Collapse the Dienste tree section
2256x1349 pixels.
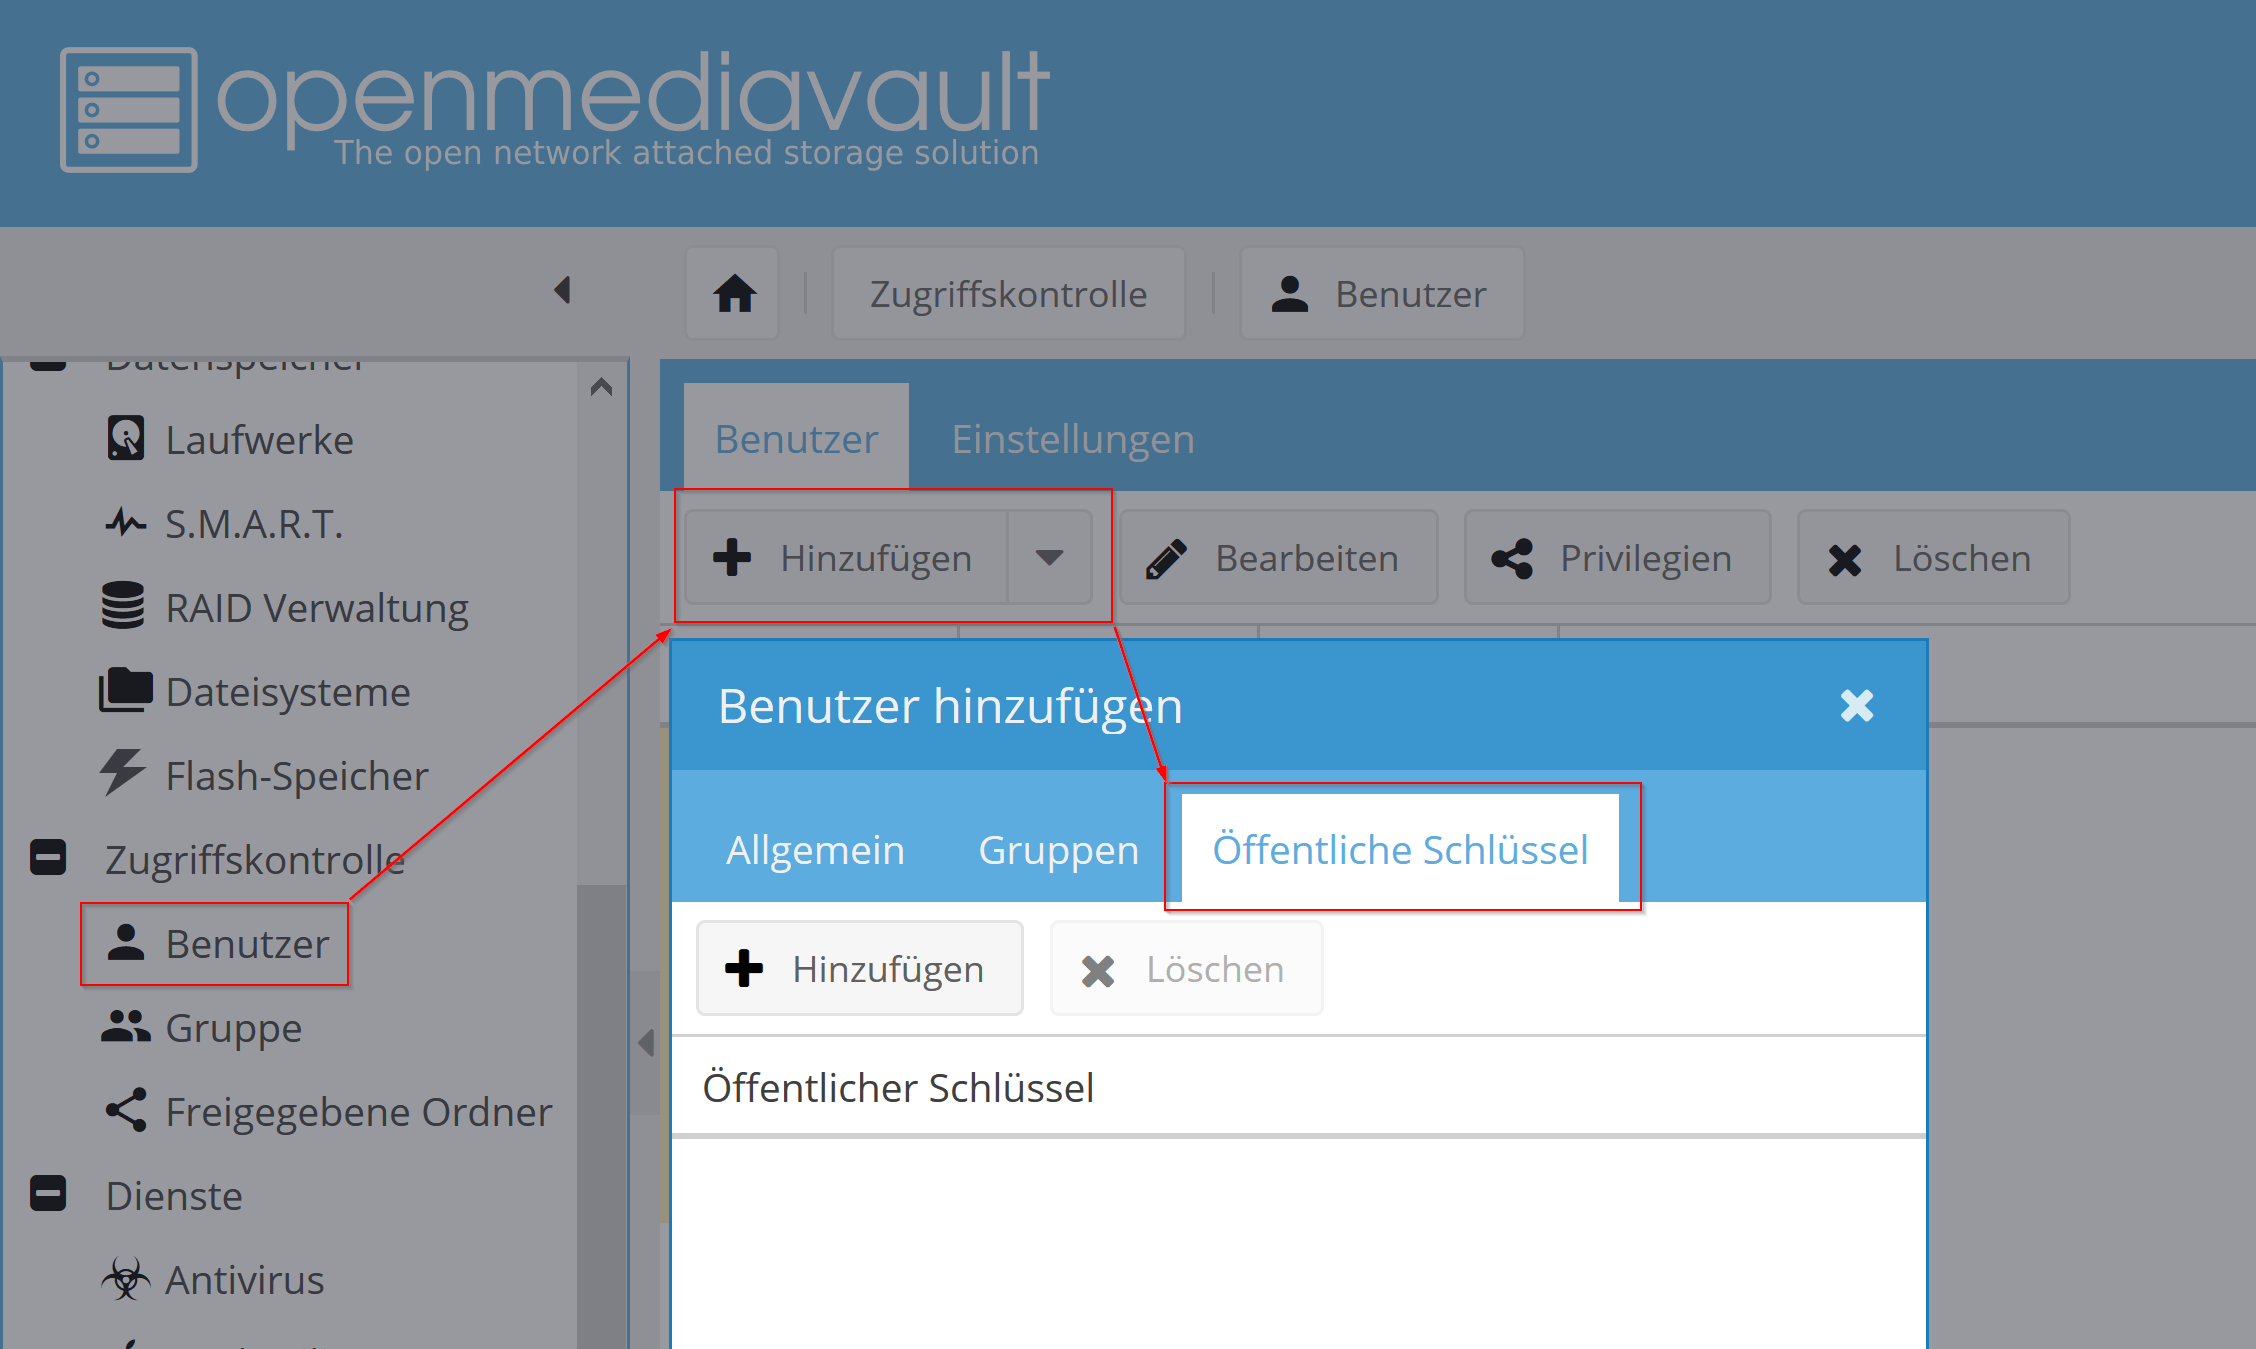(48, 1194)
